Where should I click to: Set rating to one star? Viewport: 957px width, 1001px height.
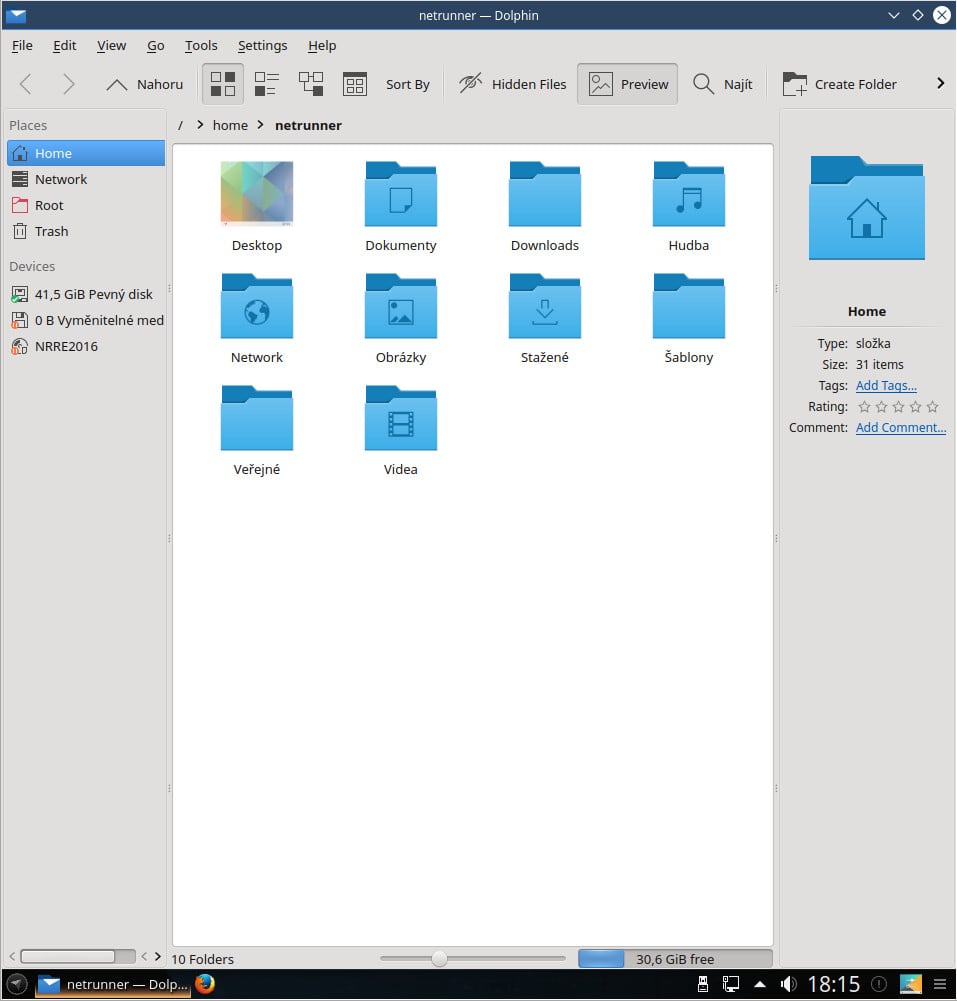[864, 407]
